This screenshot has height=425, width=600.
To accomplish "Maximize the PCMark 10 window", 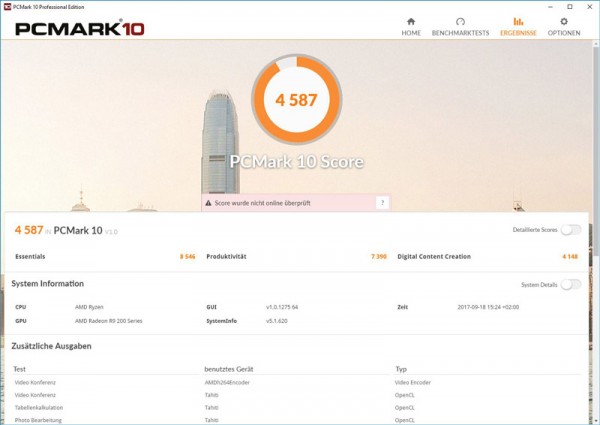I will (568, 5).
